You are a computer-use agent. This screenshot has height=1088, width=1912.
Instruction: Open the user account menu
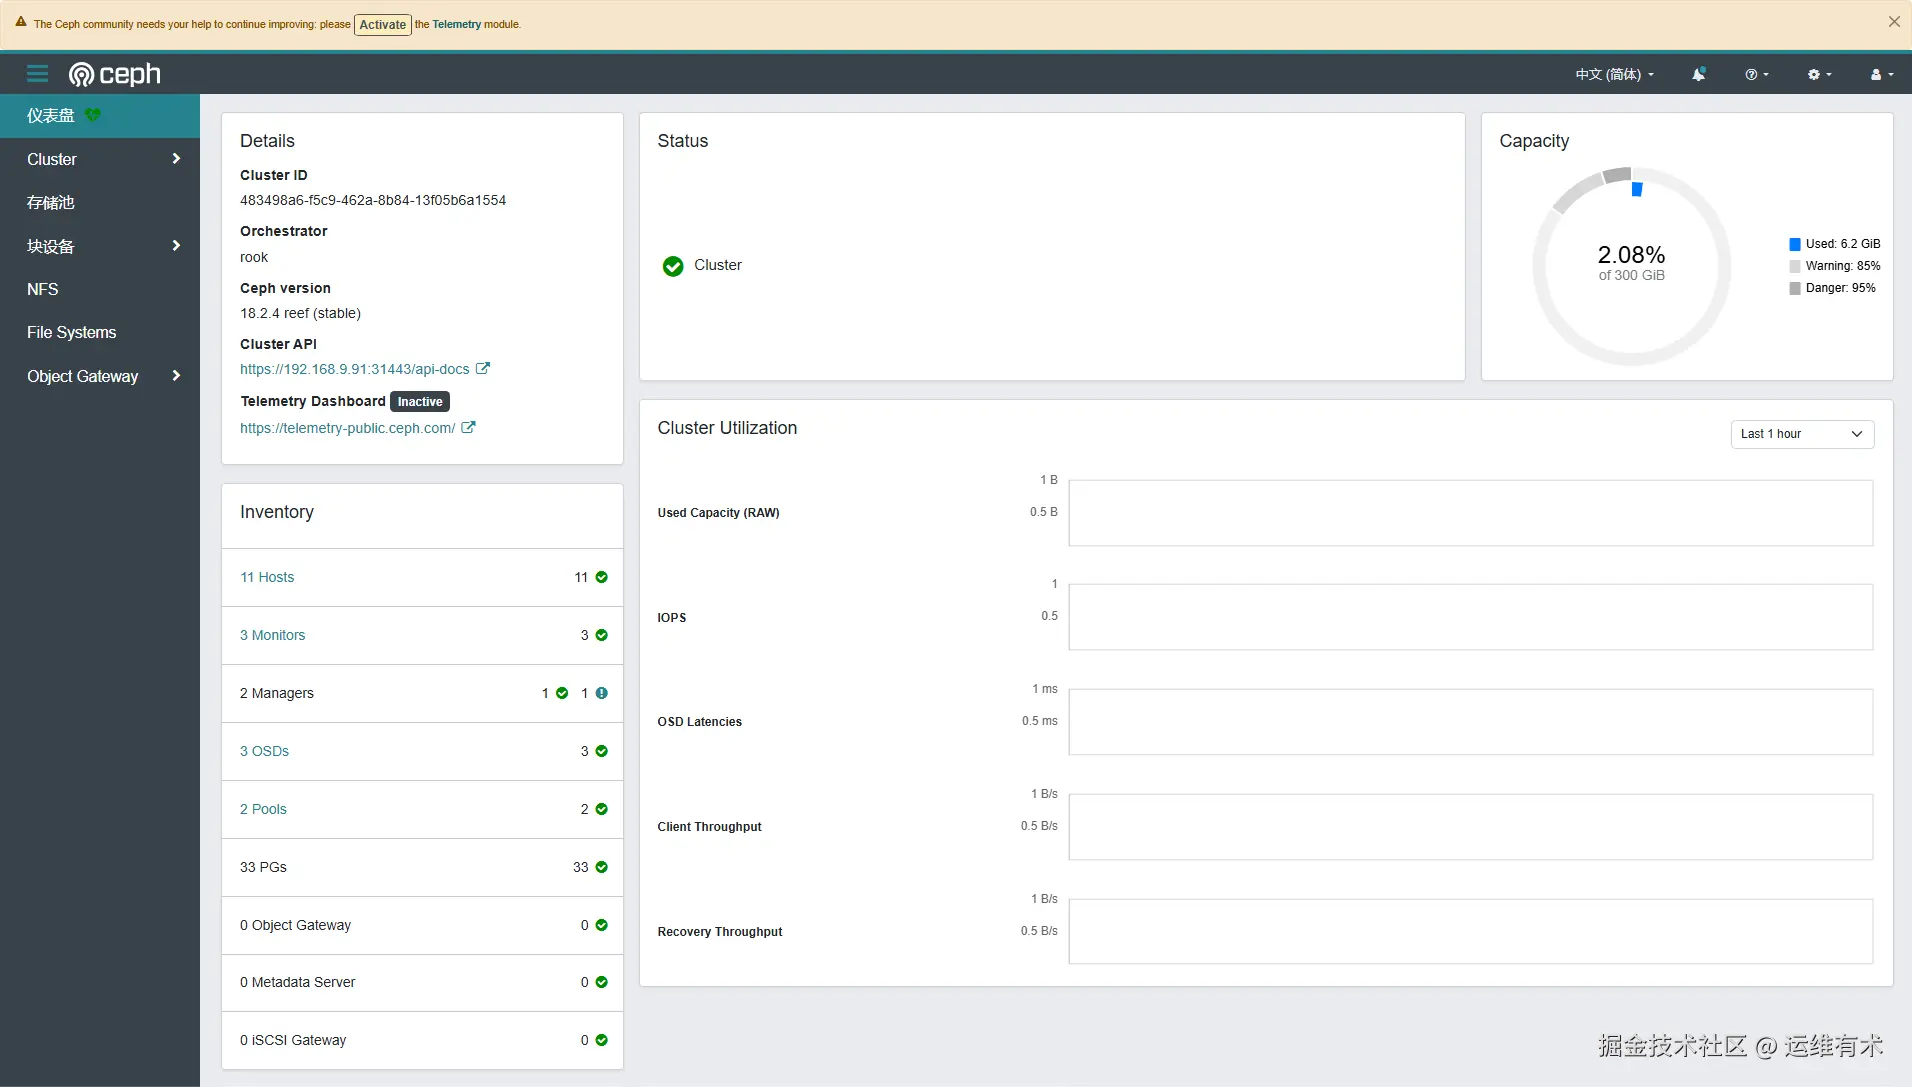1878,74
